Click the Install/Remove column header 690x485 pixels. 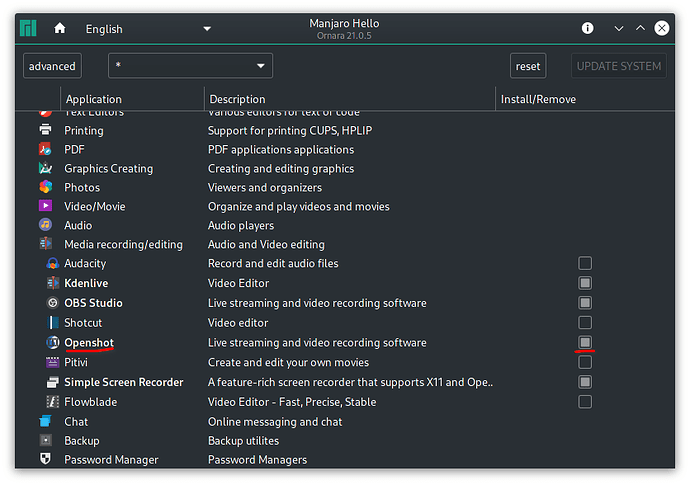(585, 99)
